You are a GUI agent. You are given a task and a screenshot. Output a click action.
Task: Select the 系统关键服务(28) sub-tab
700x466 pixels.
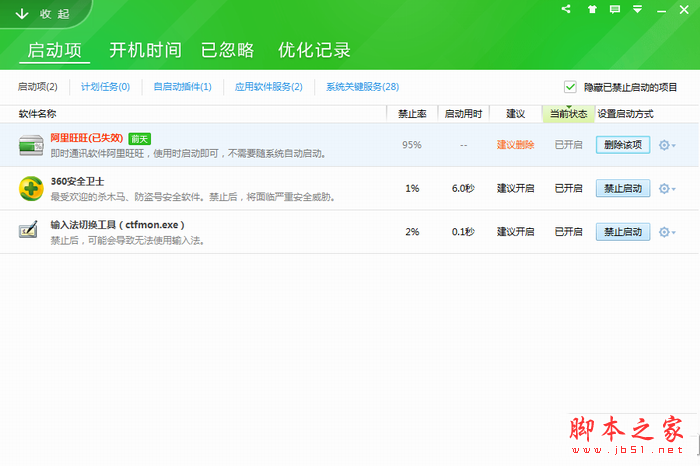[x=362, y=87]
